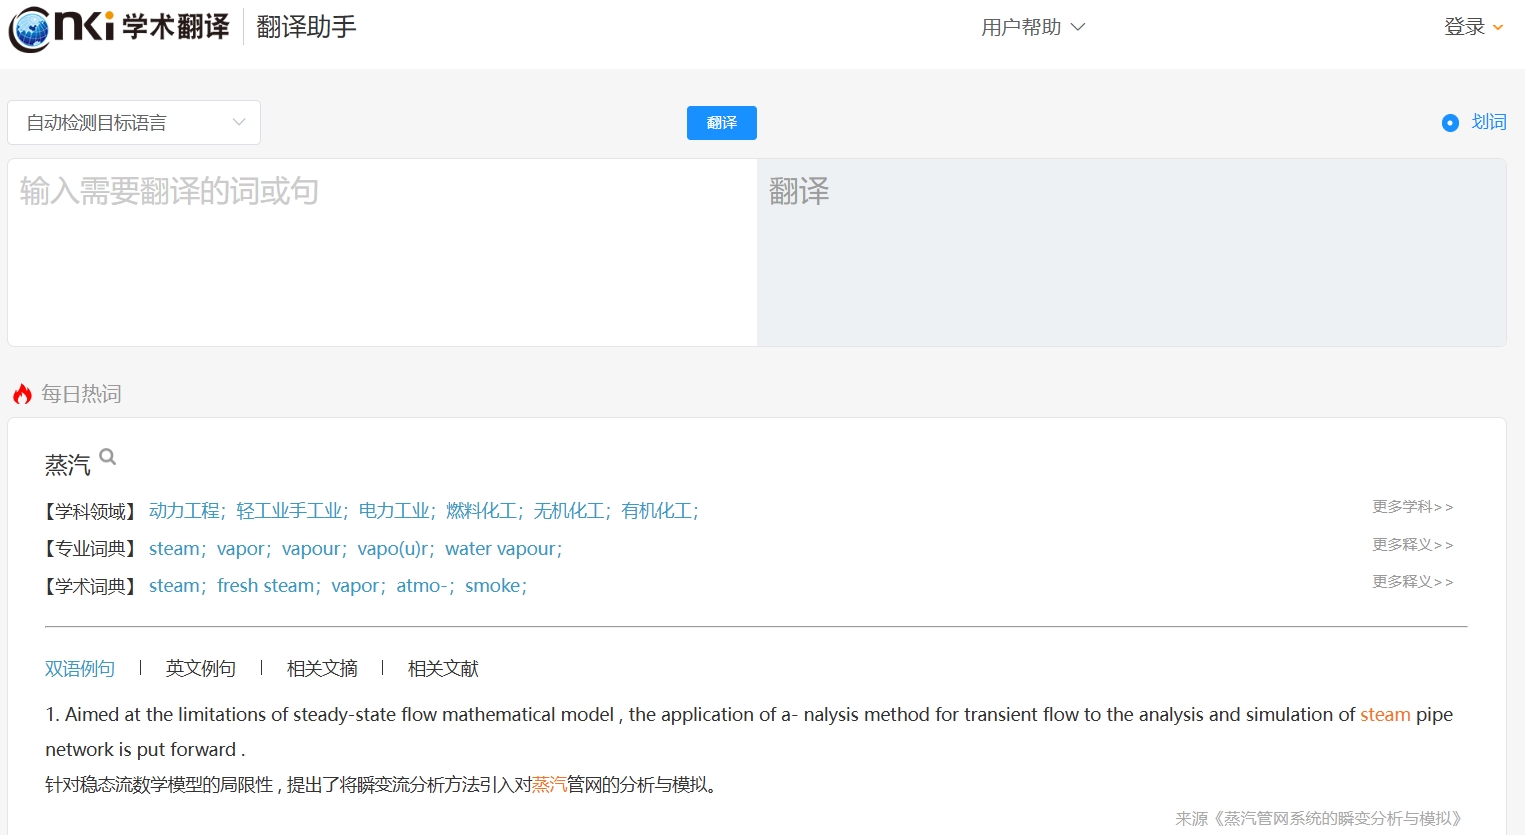The image size is (1525, 835).
Task: Click the 轻工业手工业 subject link
Action: 290,511
